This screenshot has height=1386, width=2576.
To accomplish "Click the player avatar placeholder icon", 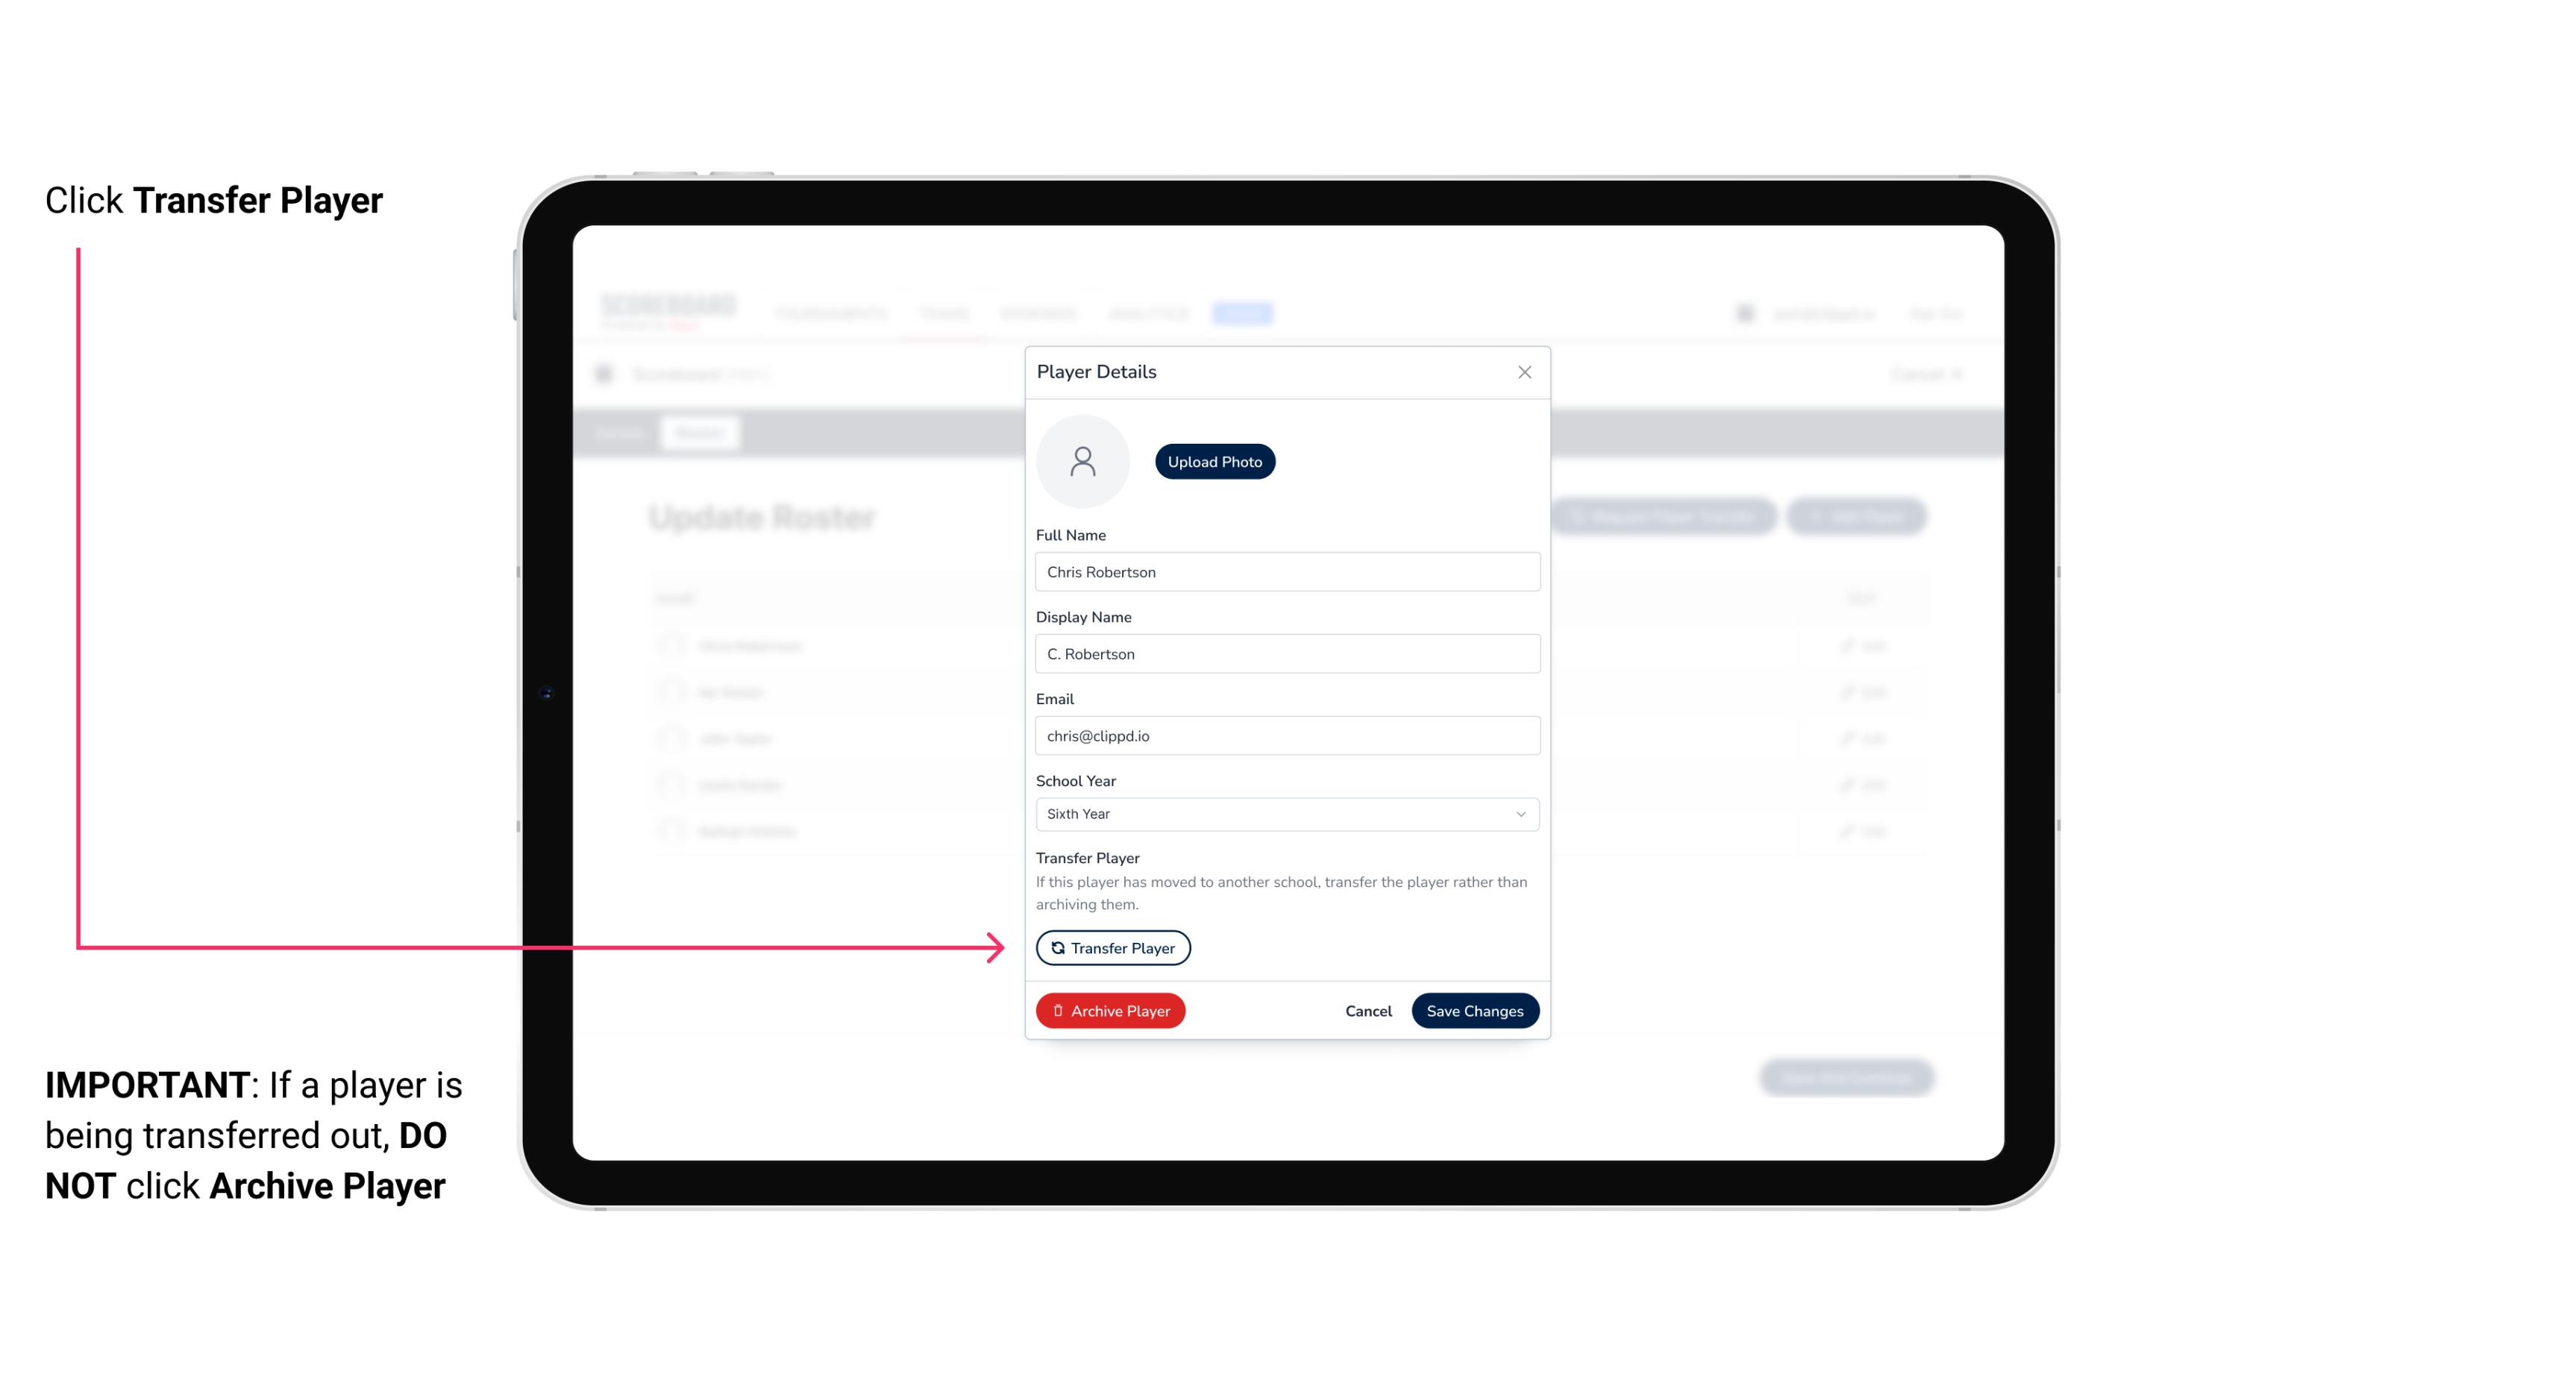I will click(1084, 461).
